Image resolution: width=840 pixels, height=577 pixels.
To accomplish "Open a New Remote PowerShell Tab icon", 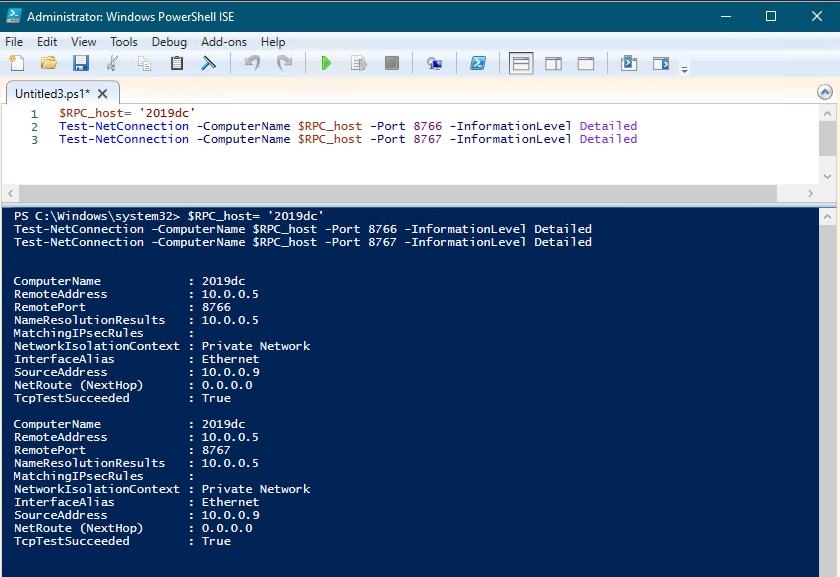I will 434,63.
